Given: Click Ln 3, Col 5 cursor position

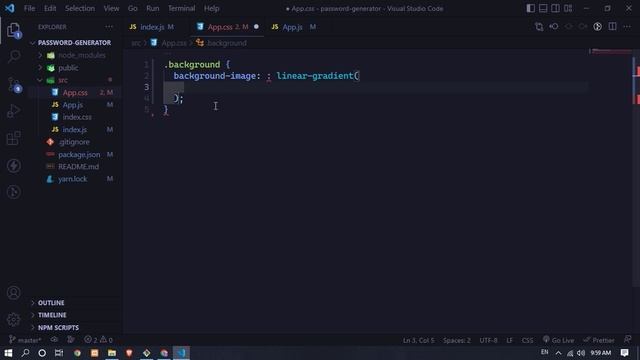Looking at the screenshot, I should tap(419, 340).
